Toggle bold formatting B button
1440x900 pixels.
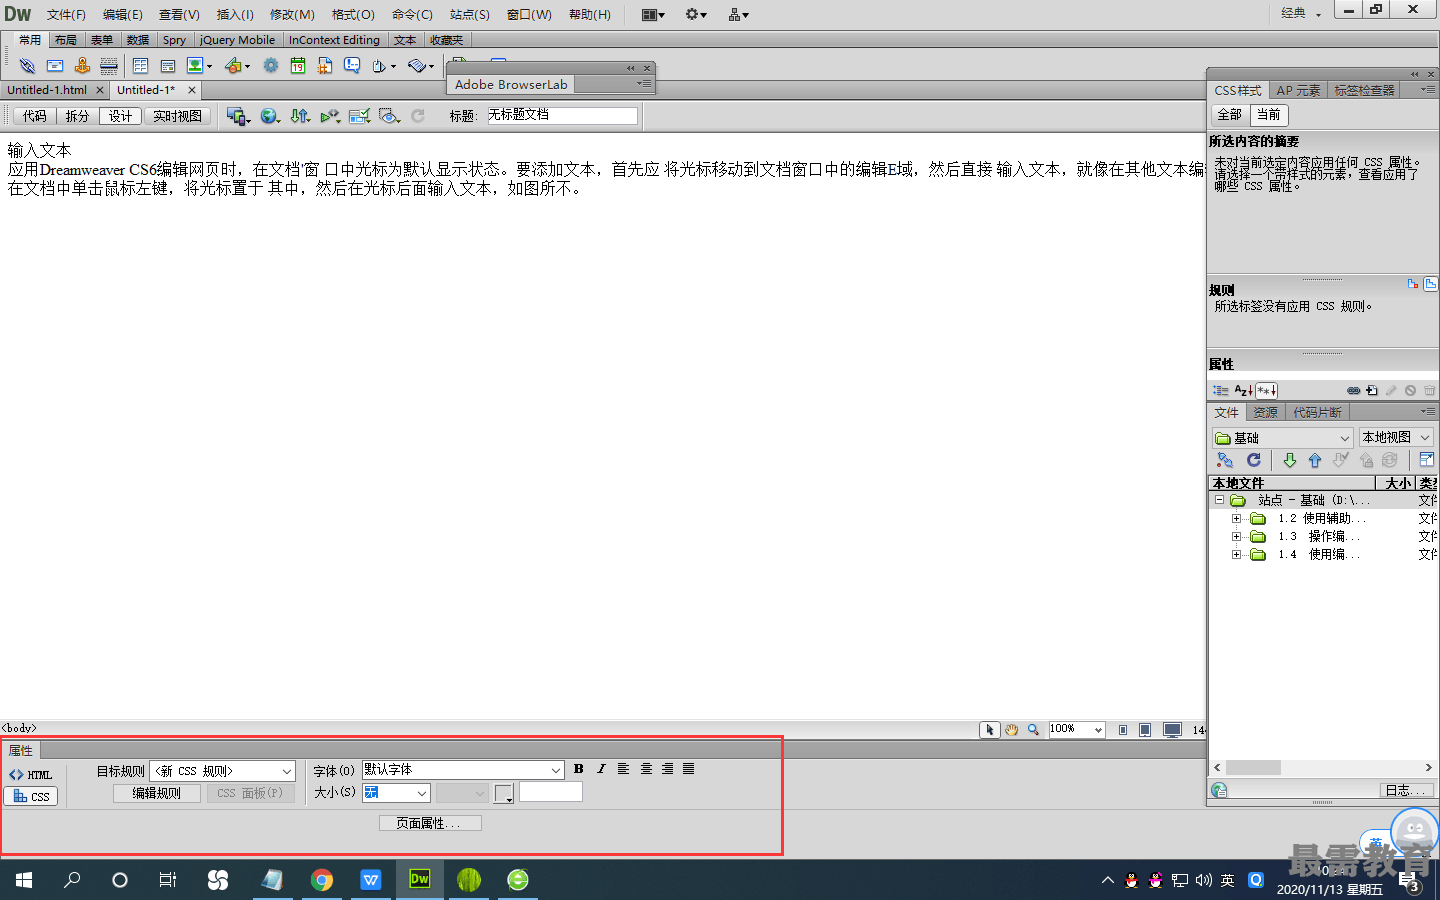[578, 769]
